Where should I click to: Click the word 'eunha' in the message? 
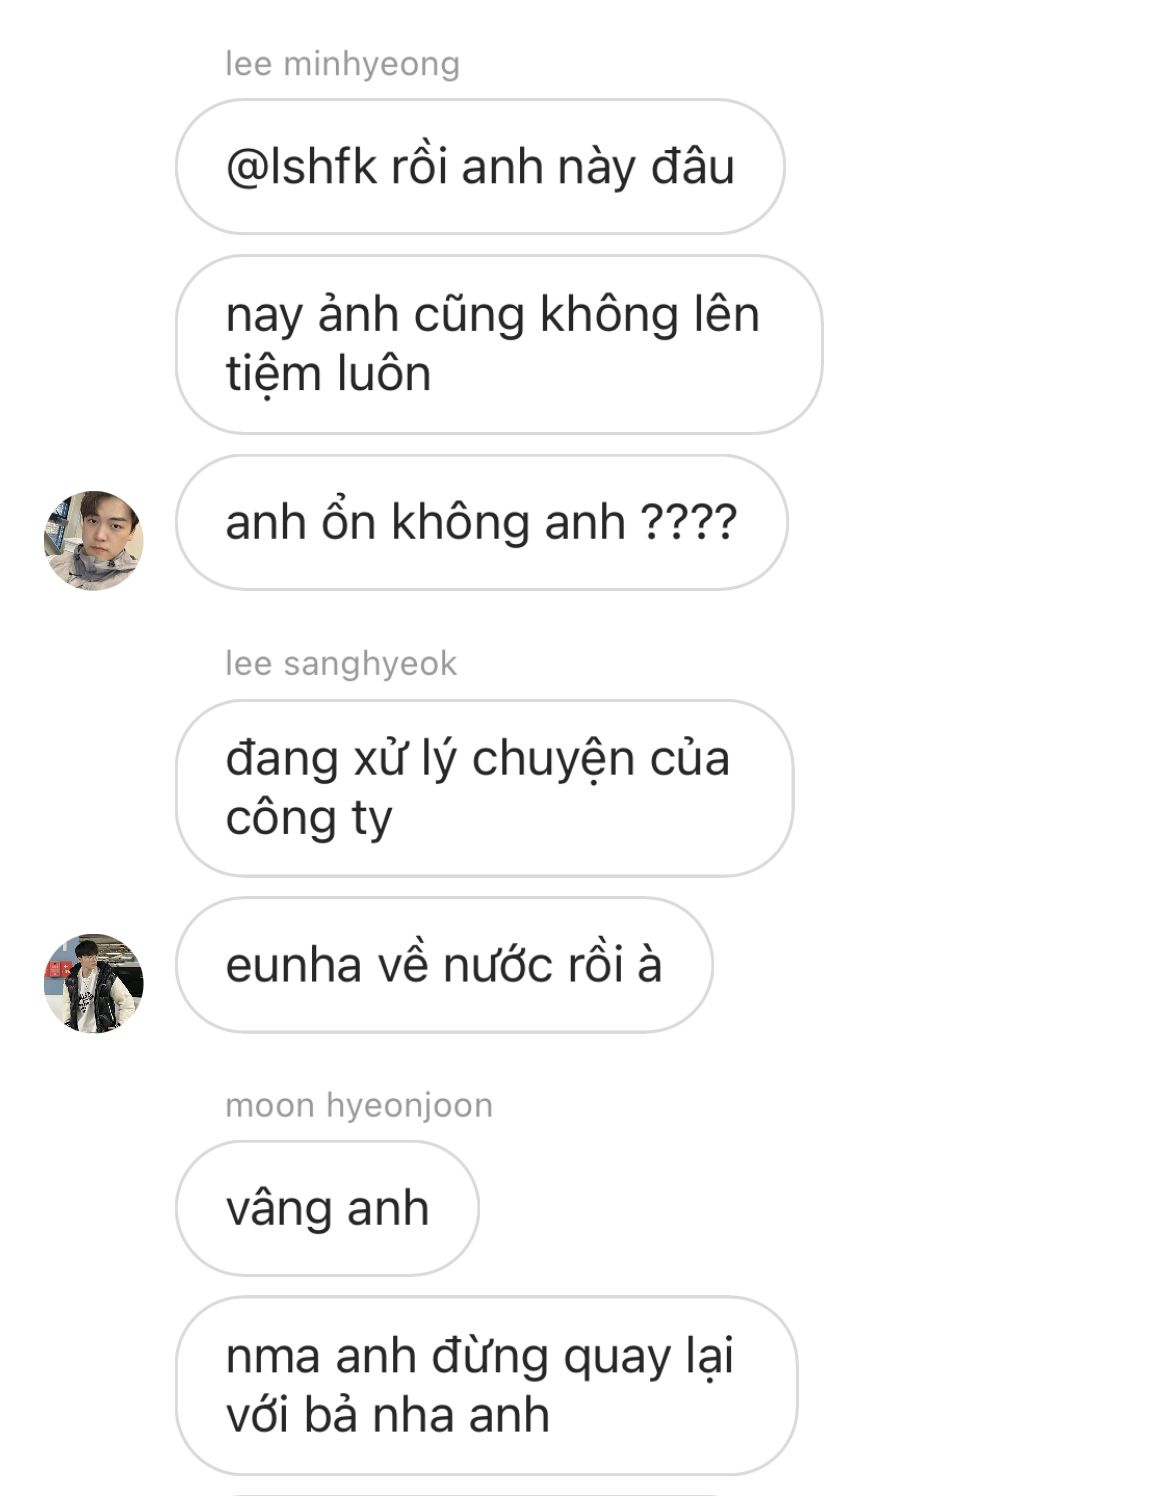pos(294,965)
